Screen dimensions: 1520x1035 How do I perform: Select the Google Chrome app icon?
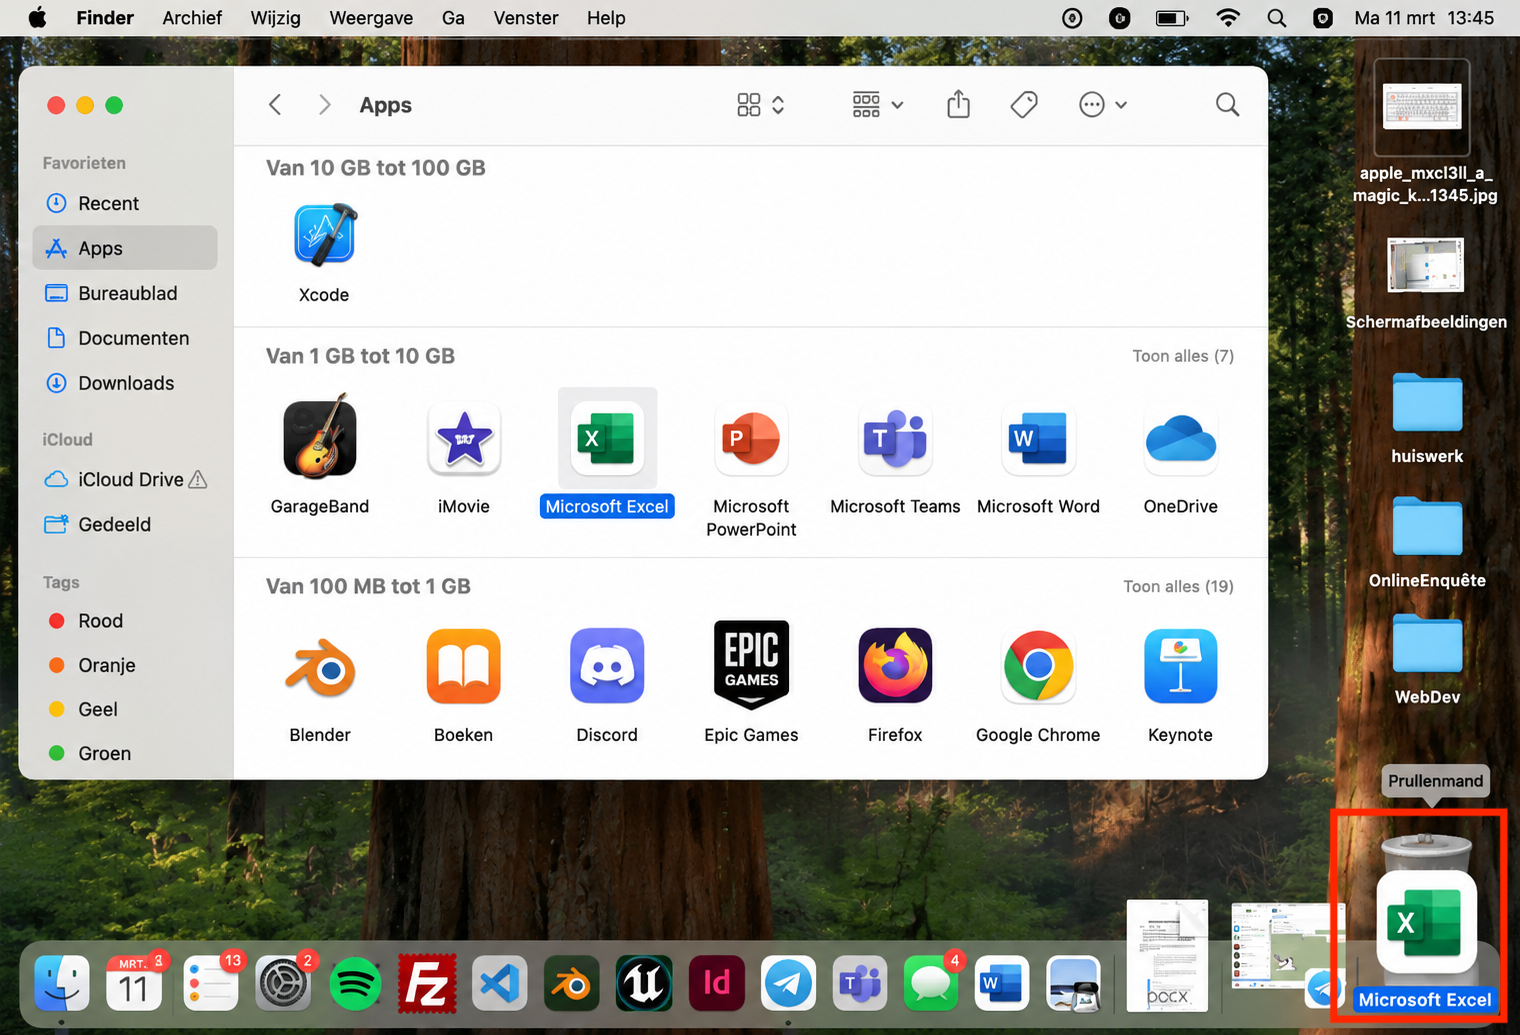[1038, 667]
